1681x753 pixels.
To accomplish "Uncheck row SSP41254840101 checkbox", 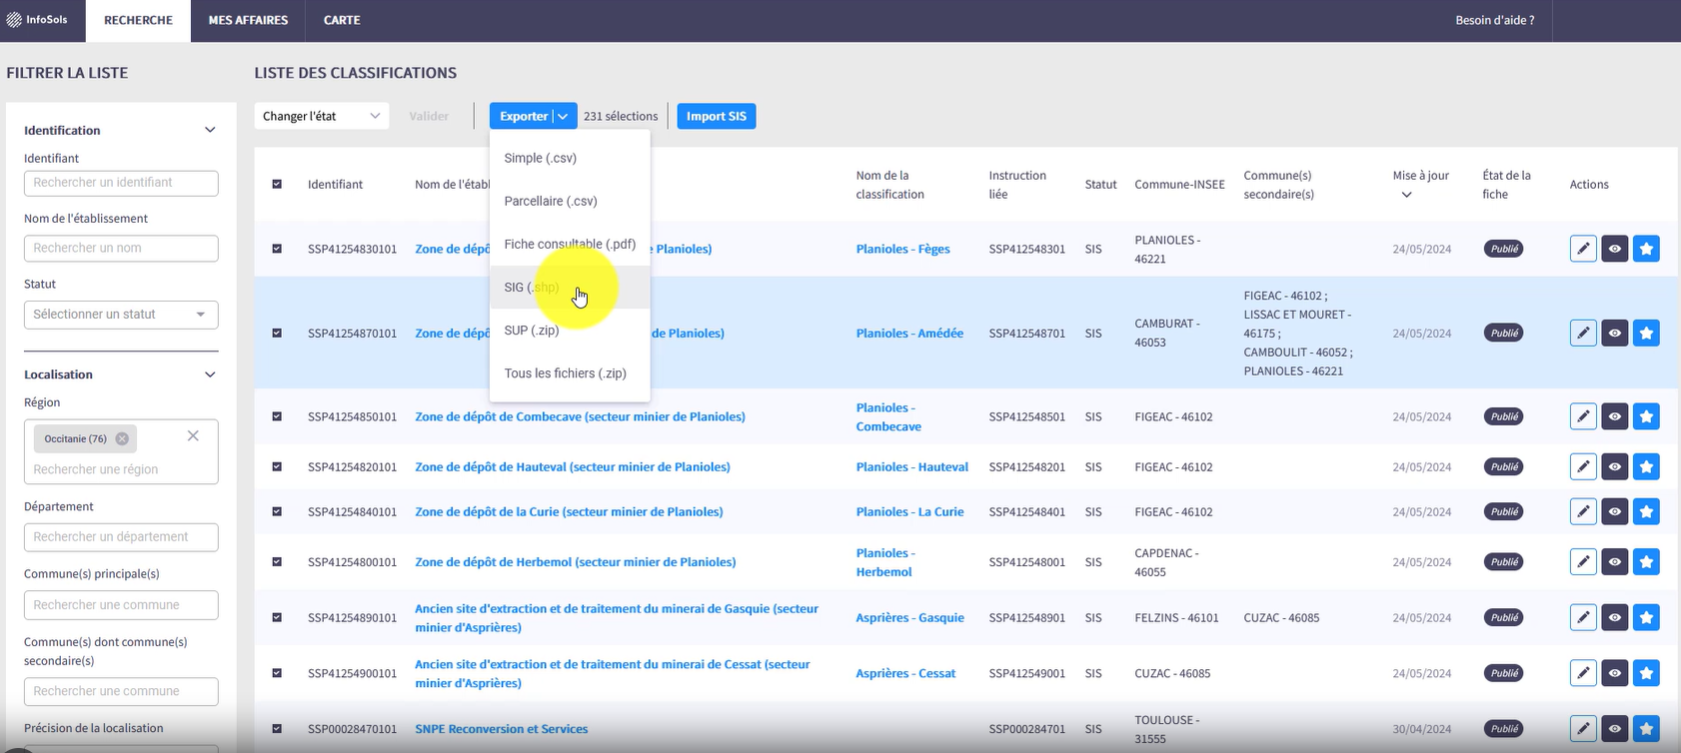I will (x=277, y=511).
